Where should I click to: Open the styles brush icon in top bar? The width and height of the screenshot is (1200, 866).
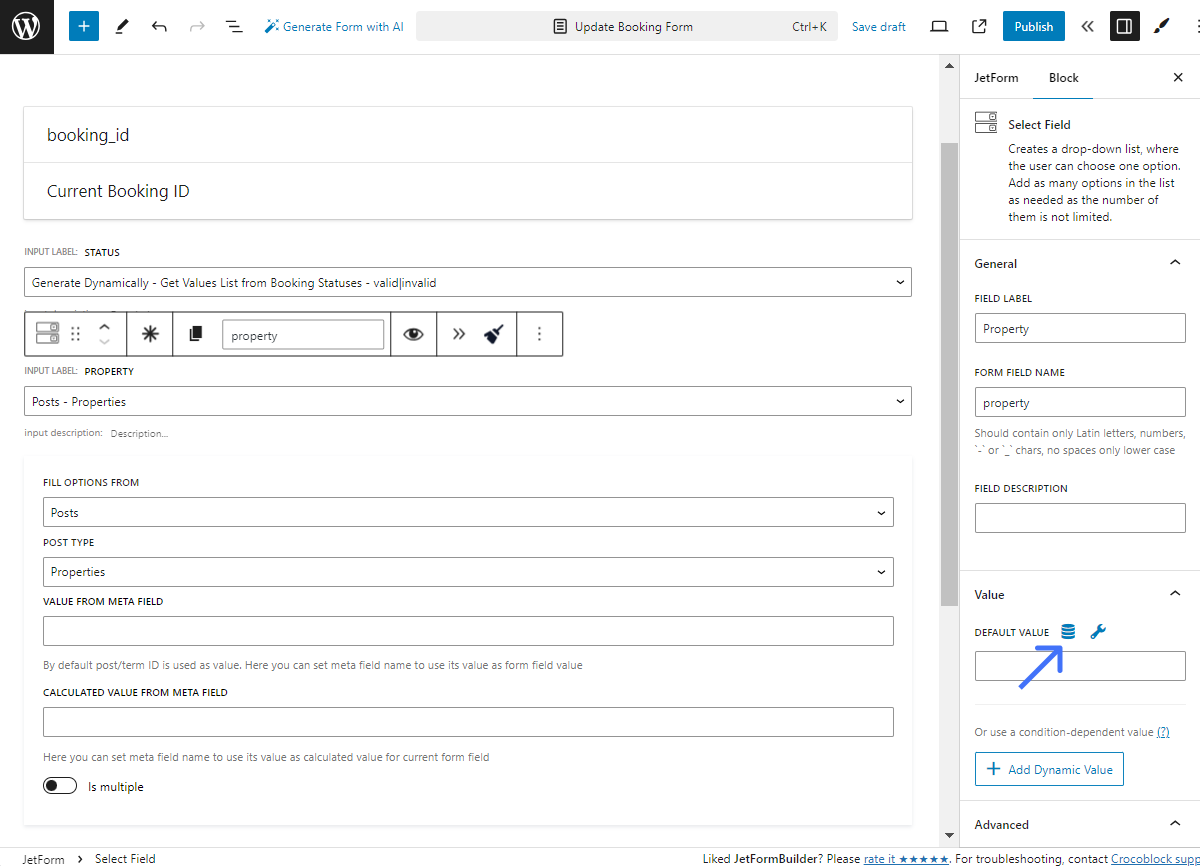[1161, 27]
